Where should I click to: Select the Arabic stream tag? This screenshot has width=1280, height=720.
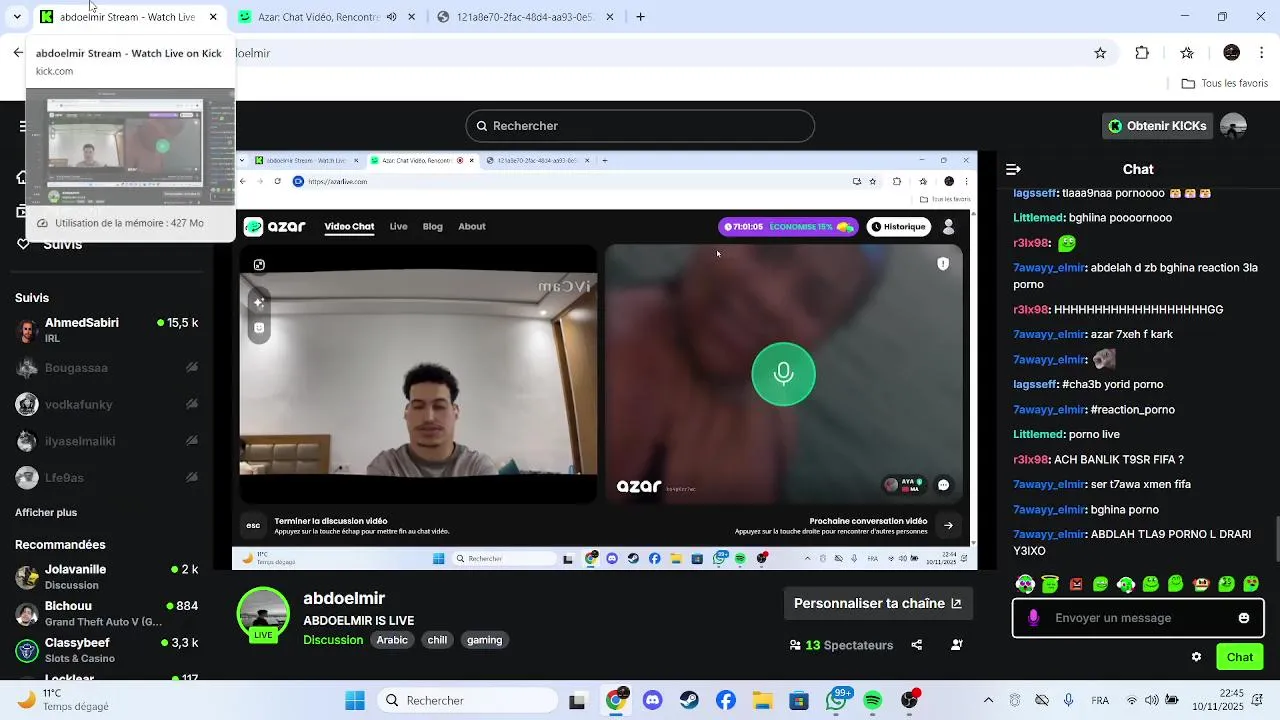pyautogui.click(x=392, y=640)
